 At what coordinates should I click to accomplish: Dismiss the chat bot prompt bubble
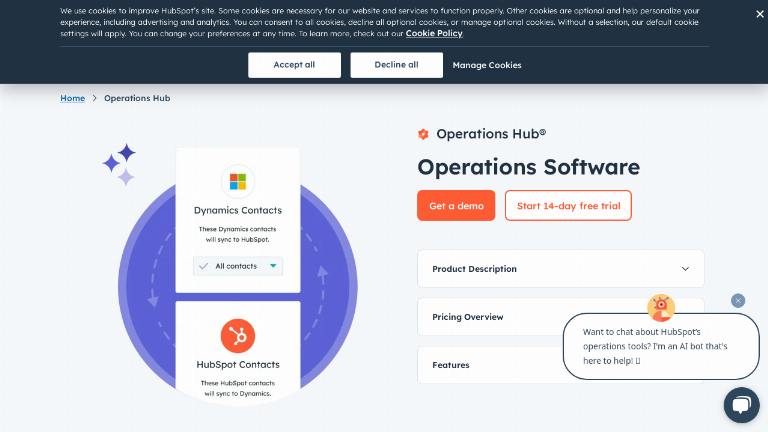click(x=738, y=301)
